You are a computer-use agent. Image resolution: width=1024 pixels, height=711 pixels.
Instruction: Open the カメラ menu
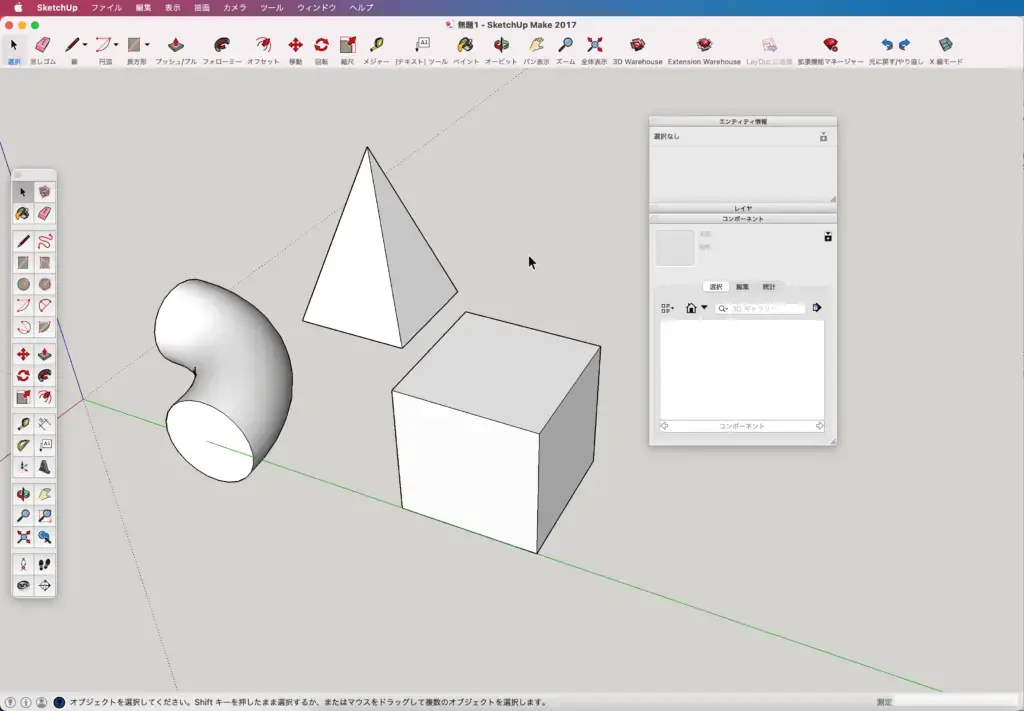pos(234,8)
